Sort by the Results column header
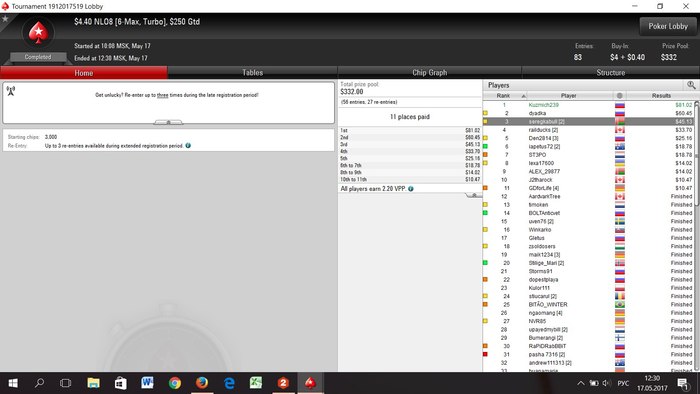The height and width of the screenshot is (394, 700). click(x=661, y=95)
